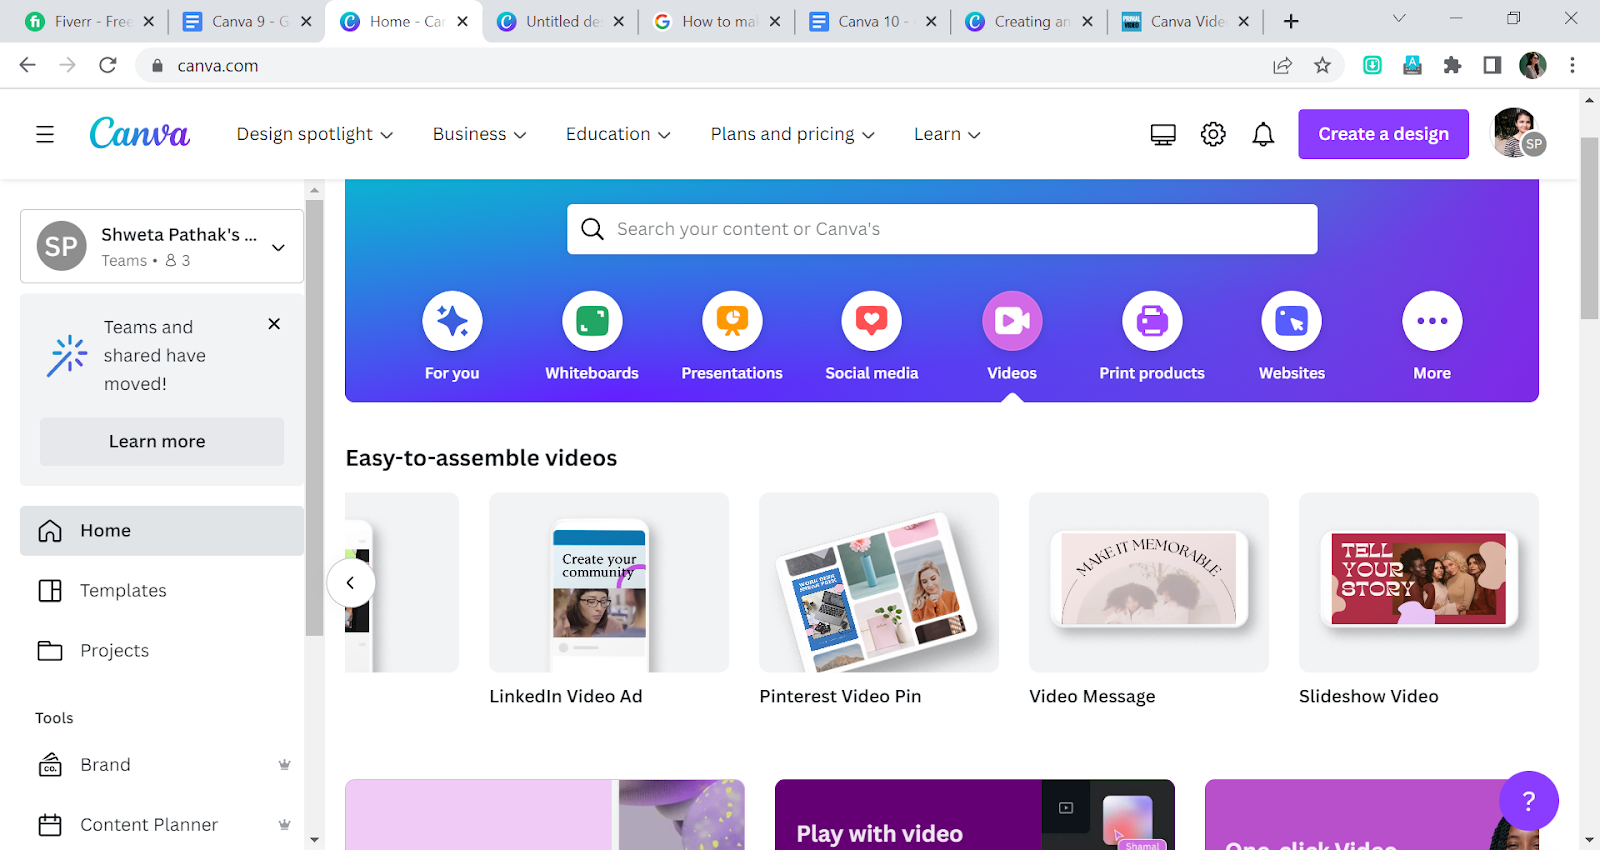Image resolution: width=1600 pixels, height=850 pixels.
Task: Expand the Business dropdown menu
Action: pyautogui.click(x=480, y=134)
